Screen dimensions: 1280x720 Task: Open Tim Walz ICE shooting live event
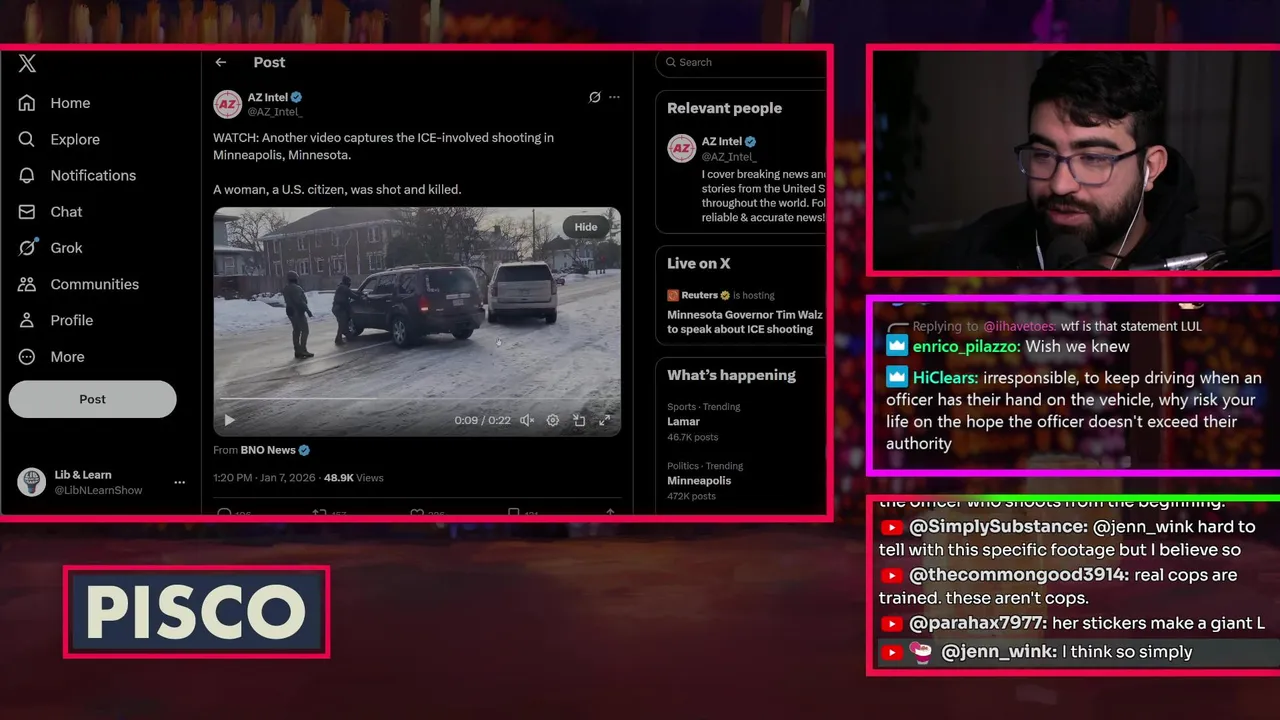[745, 322]
